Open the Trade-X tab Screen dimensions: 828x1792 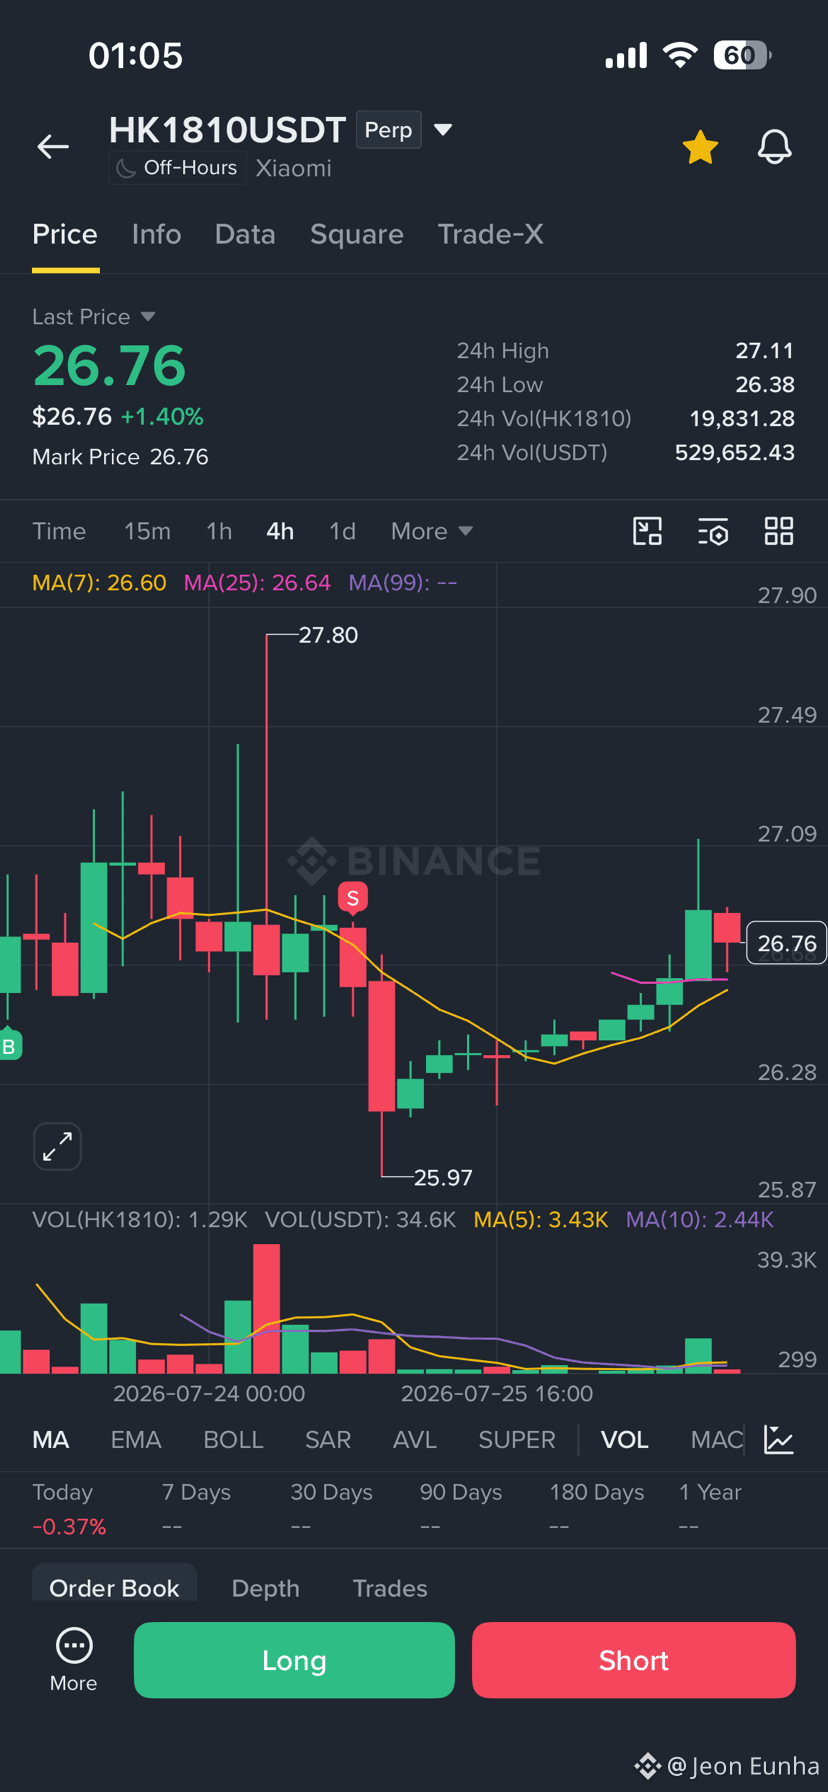coord(490,234)
